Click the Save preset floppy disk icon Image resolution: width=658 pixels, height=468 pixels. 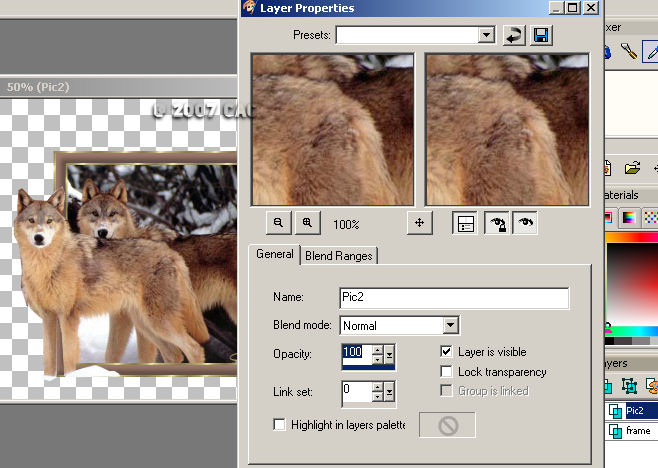click(541, 35)
